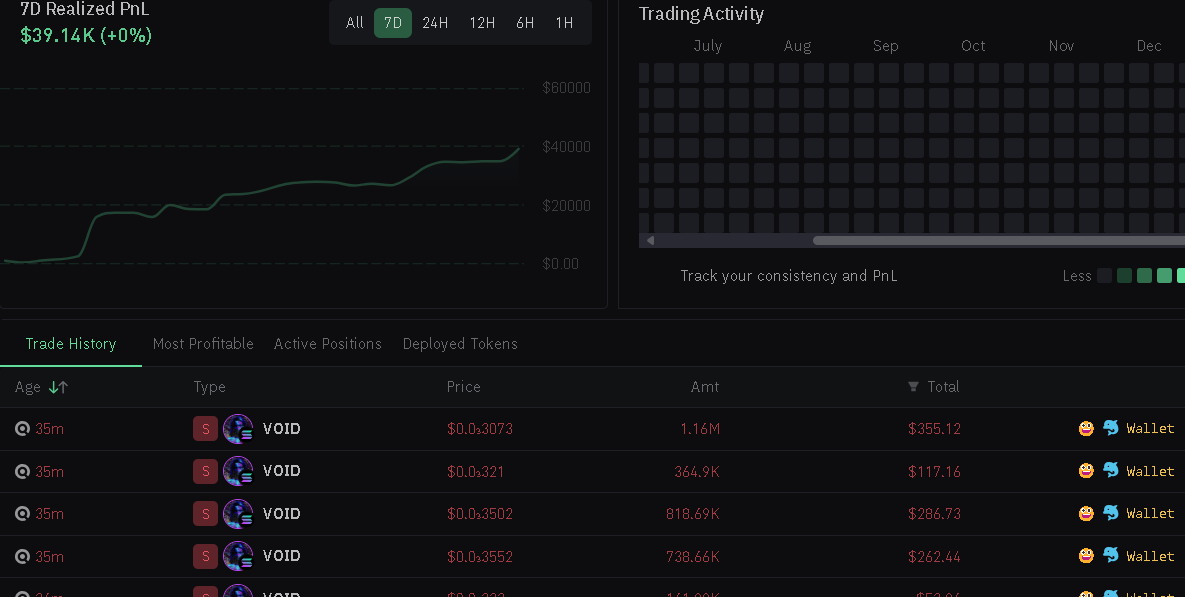Click the price $0.0₃3502
1185x597 pixels.
click(480, 515)
